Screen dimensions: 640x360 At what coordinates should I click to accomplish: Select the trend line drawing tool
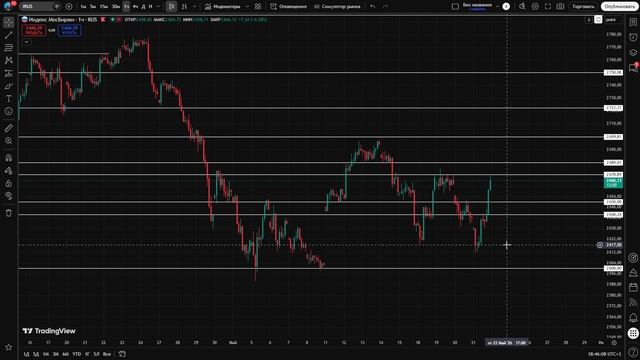click(x=9, y=35)
